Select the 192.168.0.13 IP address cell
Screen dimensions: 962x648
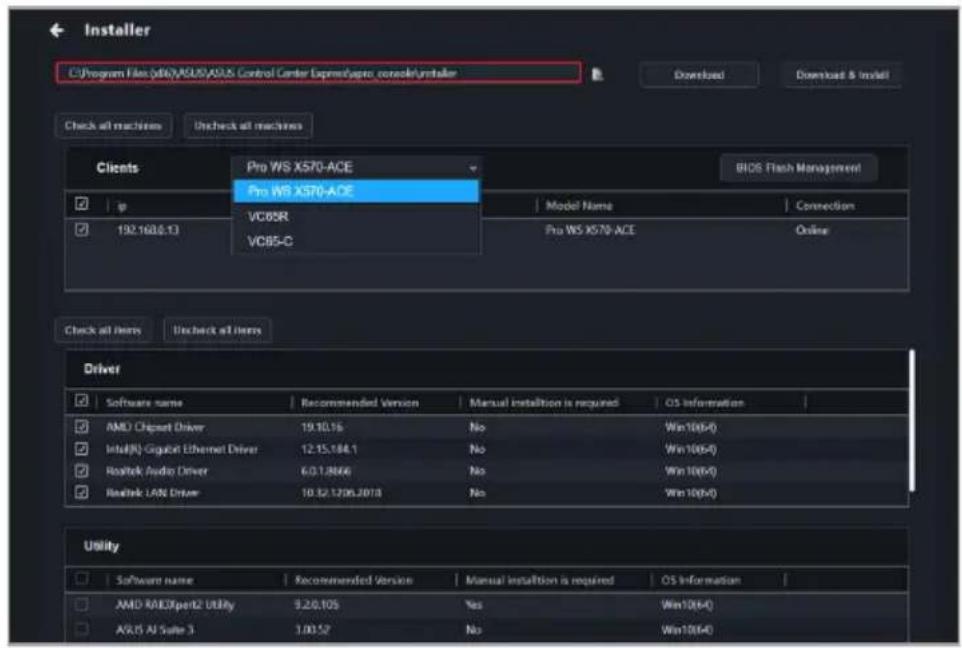[148, 230]
